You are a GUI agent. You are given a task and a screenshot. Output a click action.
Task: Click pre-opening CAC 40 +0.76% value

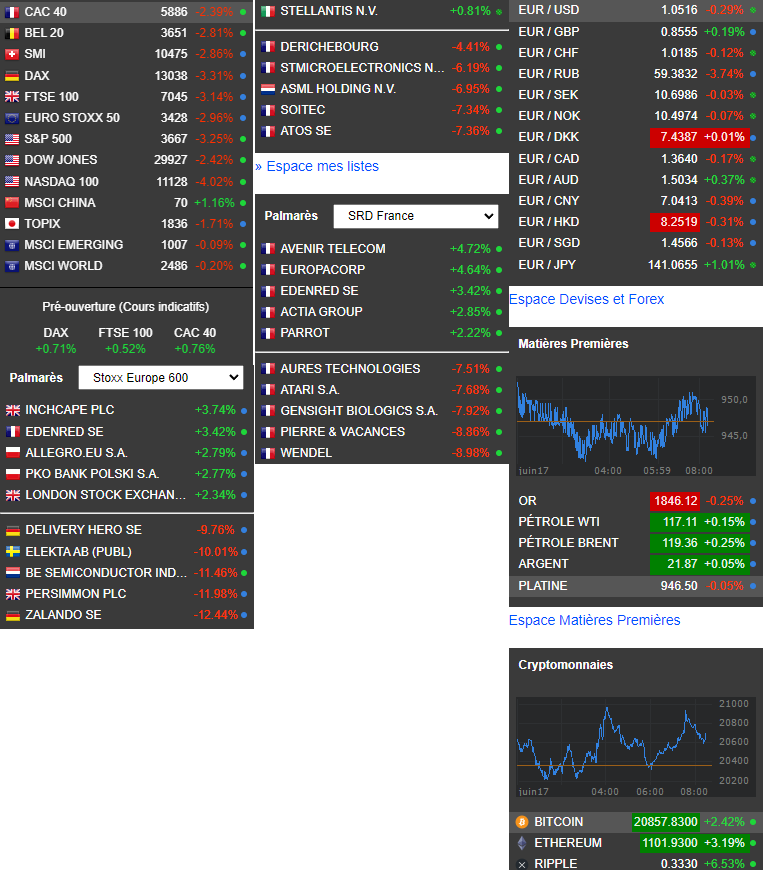(195, 349)
